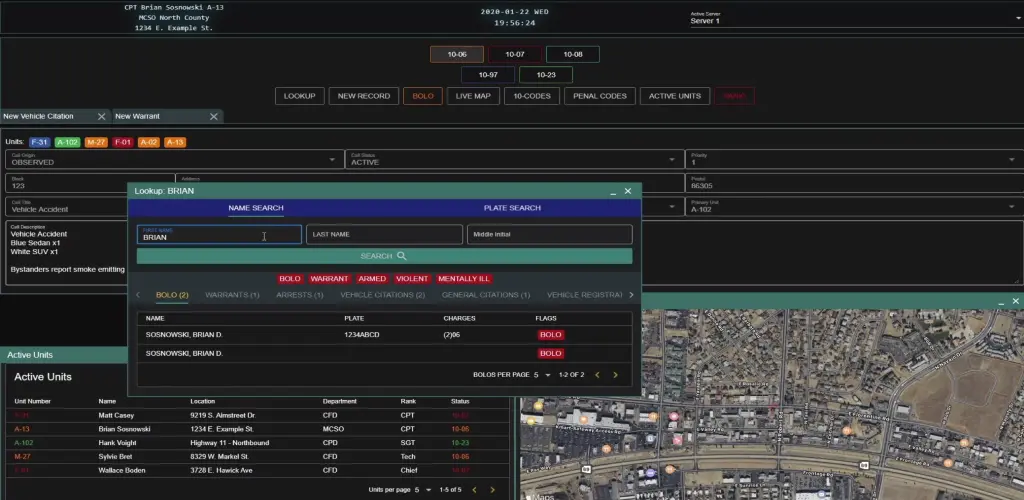This screenshot has height=500, width=1024.
Task: Open the GENERAL CITATIONS (1) results tab
Action: pos(486,295)
